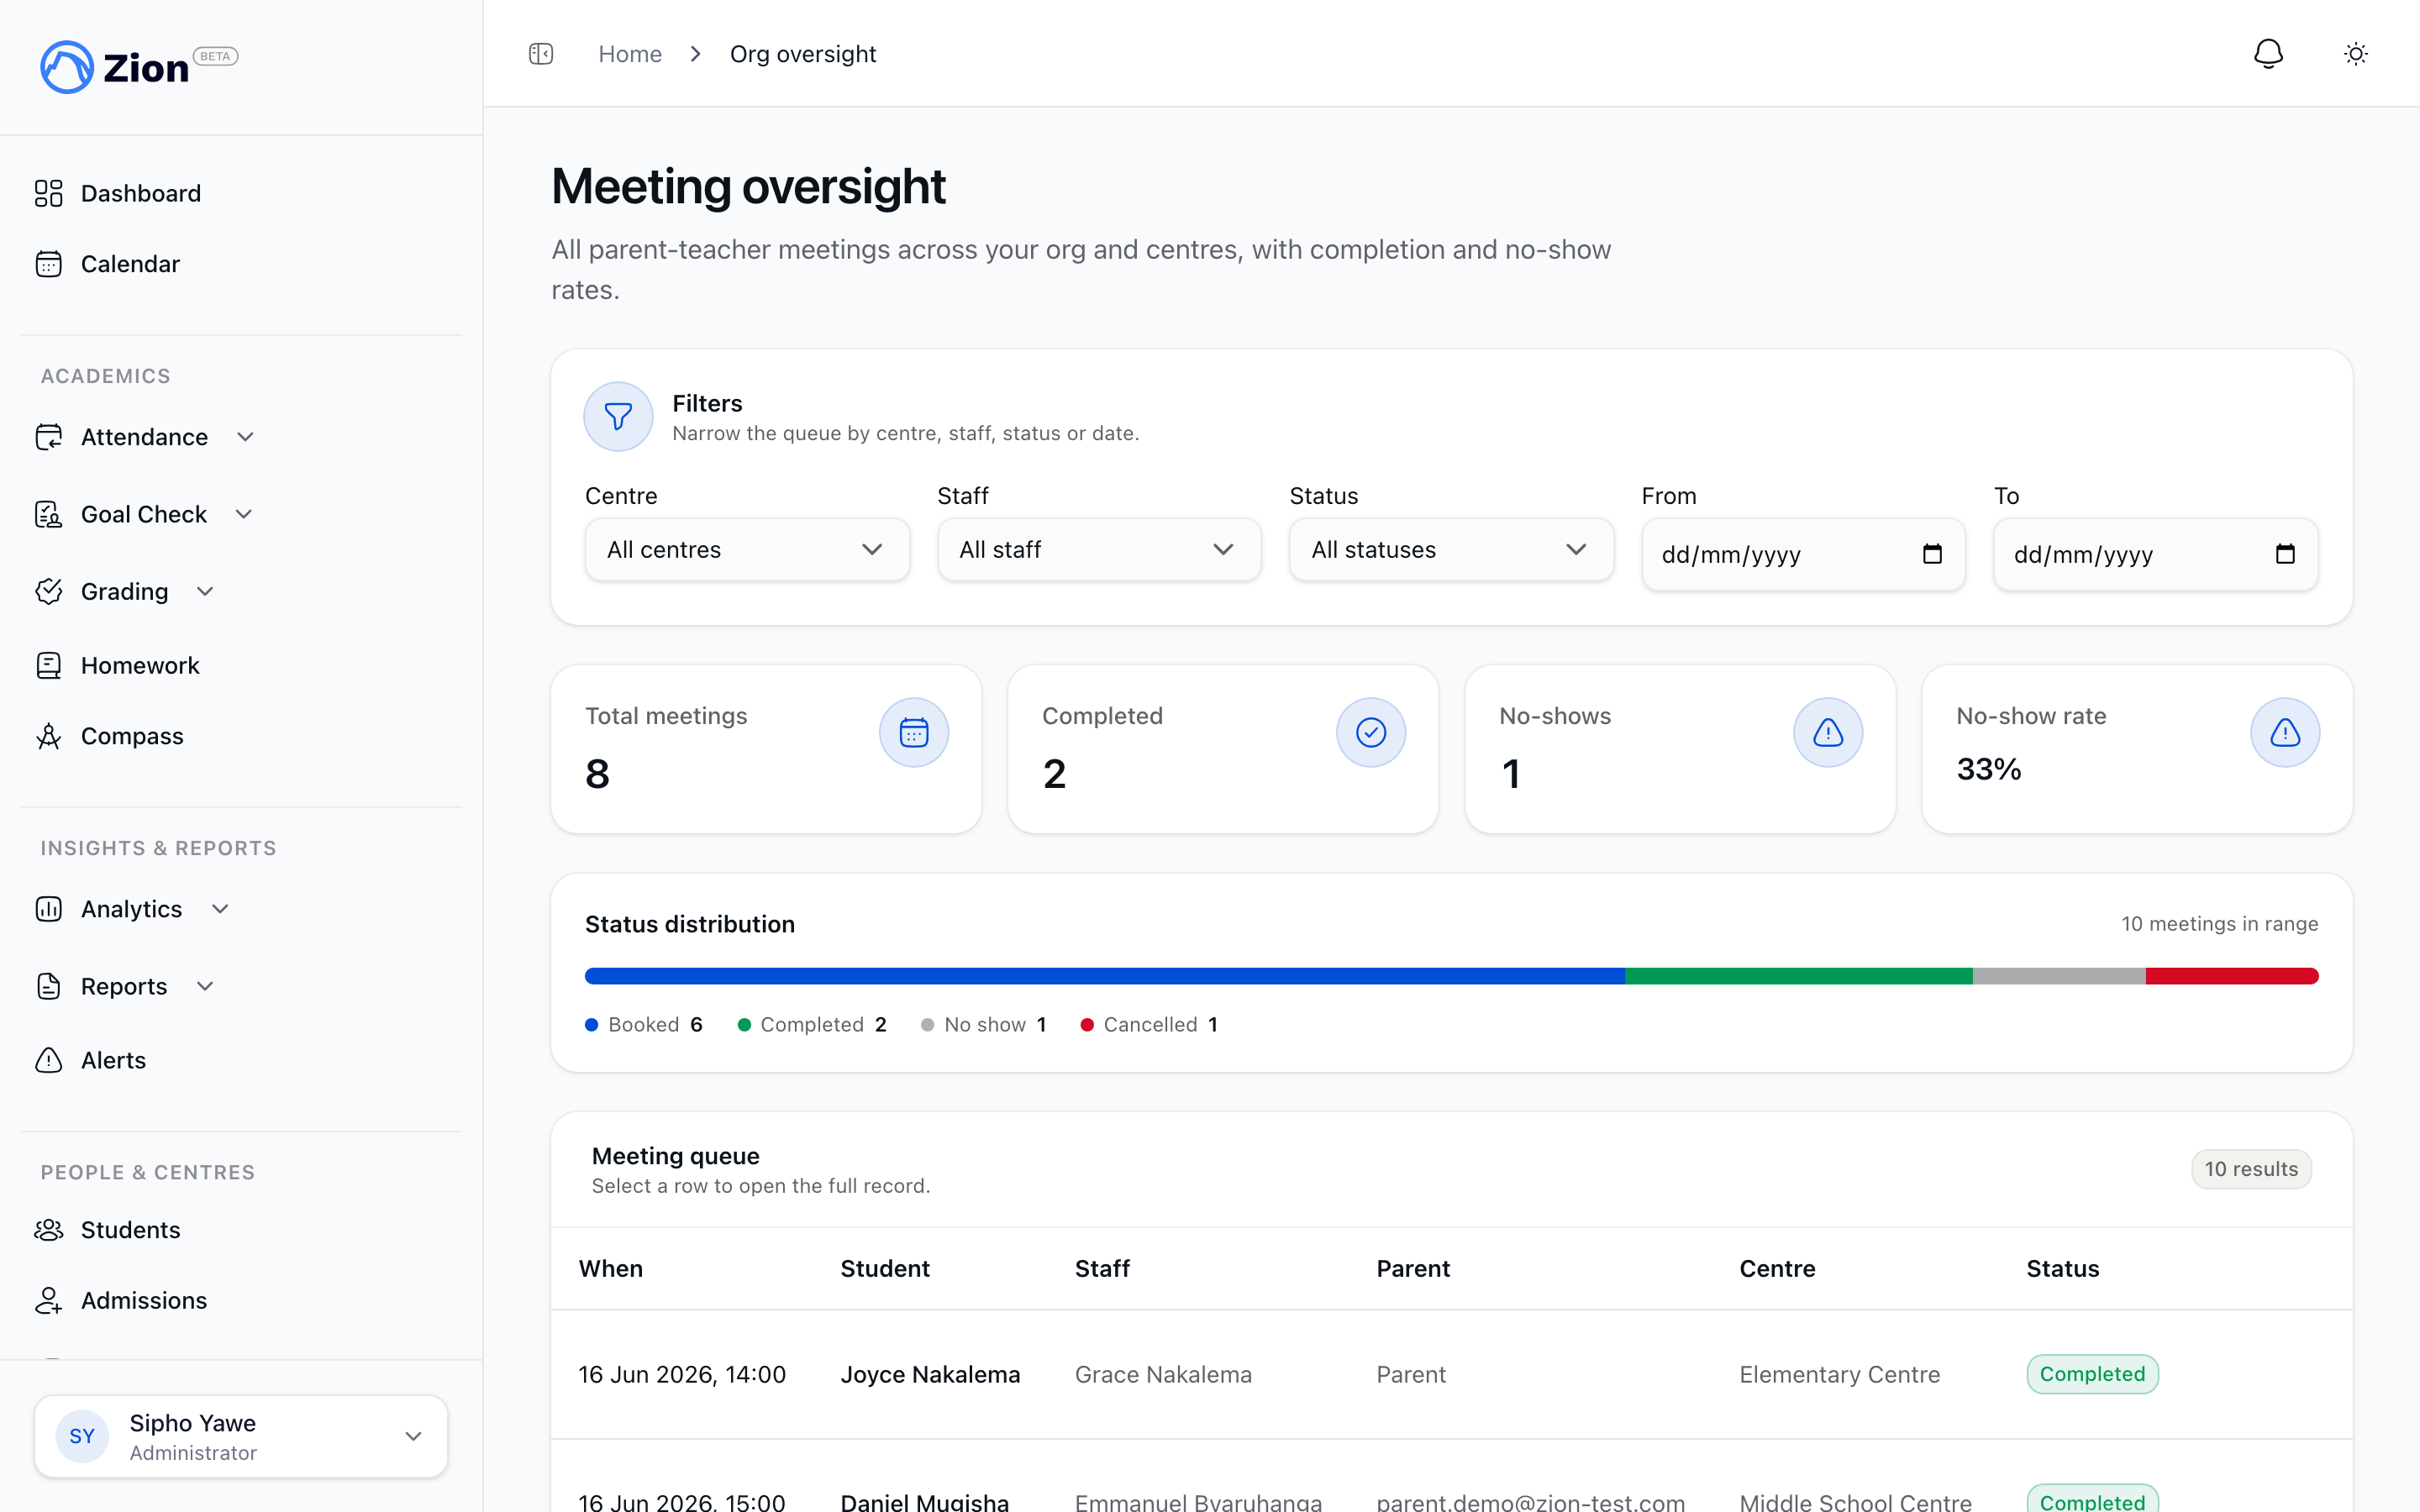Click the Filters funnel icon
Image resolution: width=2420 pixels, height=1512 pixels.
click(618, 416)
